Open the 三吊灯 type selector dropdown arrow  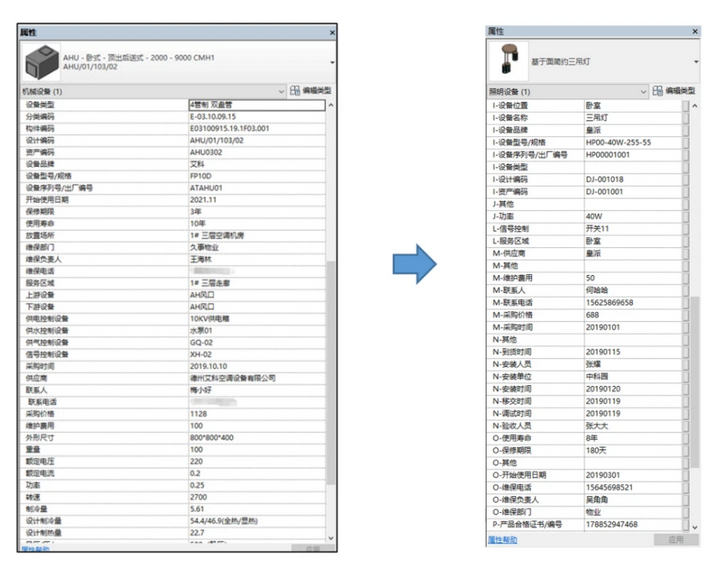[x=696, y=61]
